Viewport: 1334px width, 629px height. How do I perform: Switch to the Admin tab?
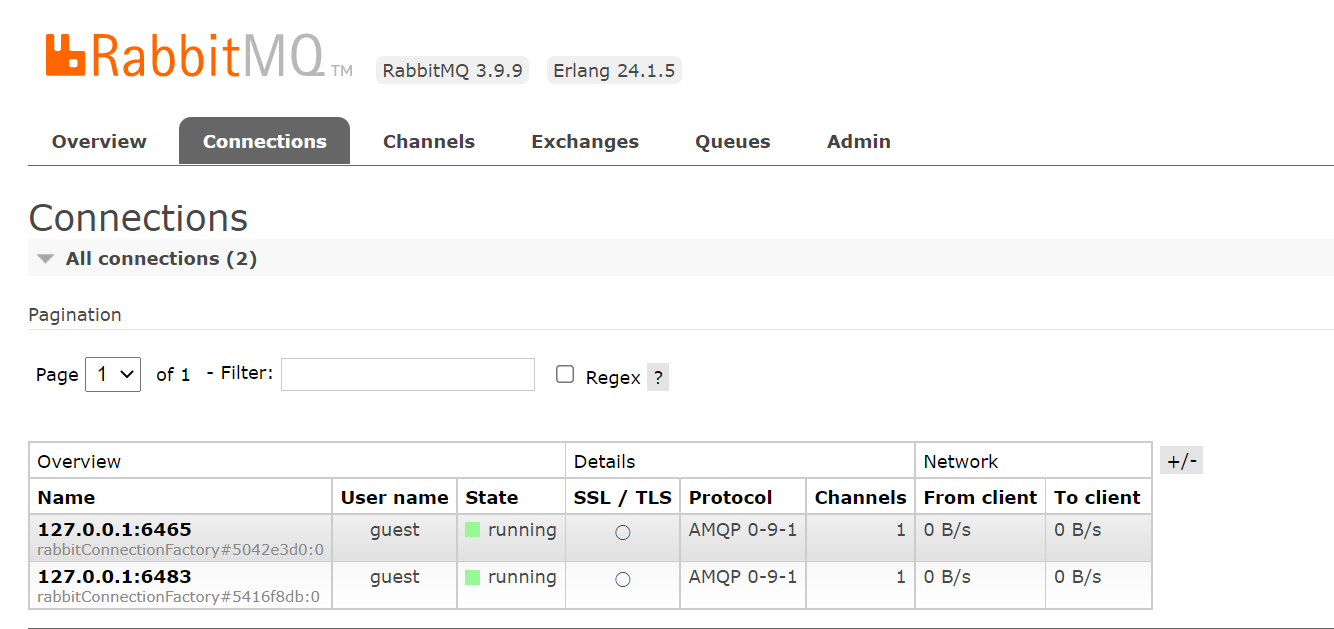[858, 142]
